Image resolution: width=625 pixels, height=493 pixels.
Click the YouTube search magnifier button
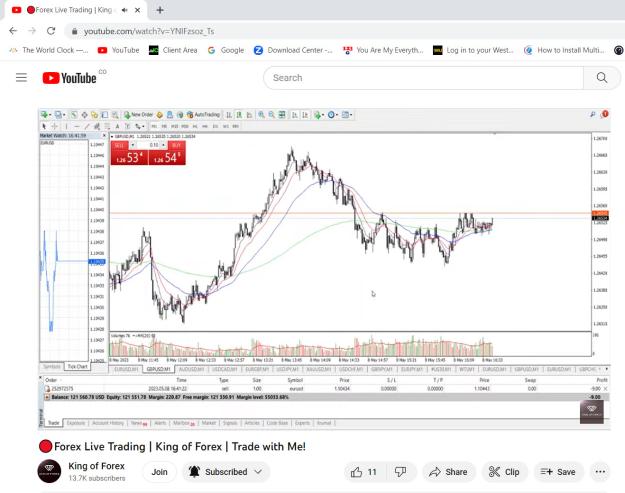[x=602, y=78]
